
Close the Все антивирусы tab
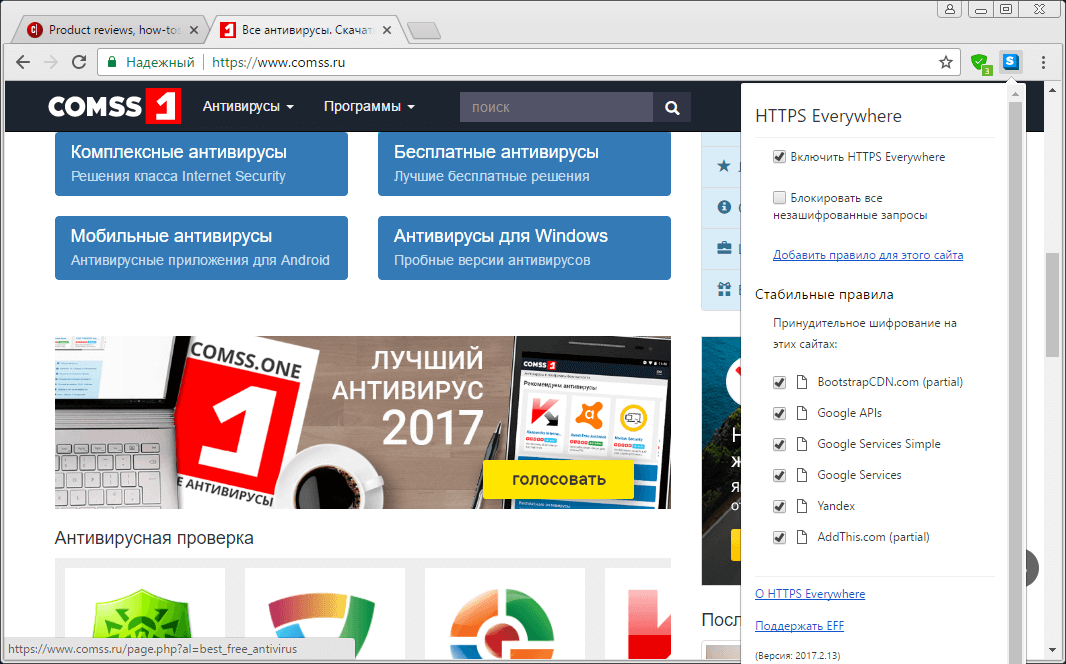point(387,30)
